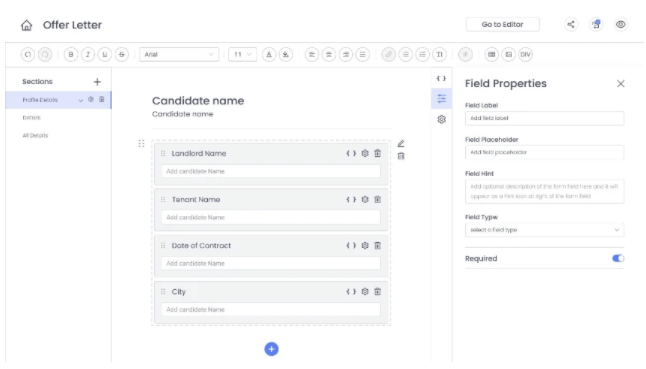
Task: Delete the Tenant Name field
Action: [377, 199]
